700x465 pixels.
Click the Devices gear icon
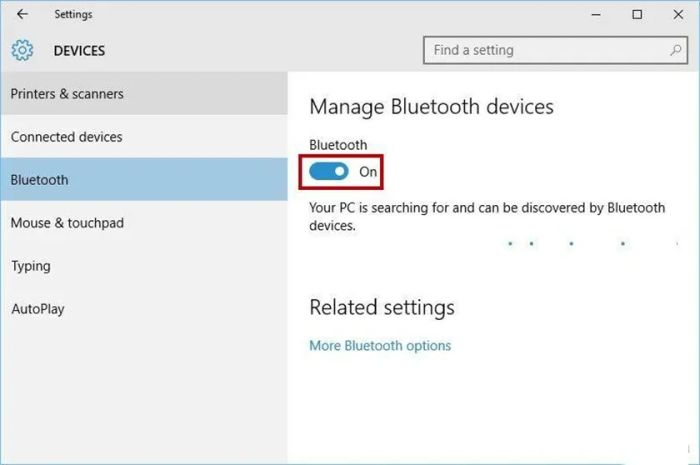pyautogui.click(x=22, y=50)
